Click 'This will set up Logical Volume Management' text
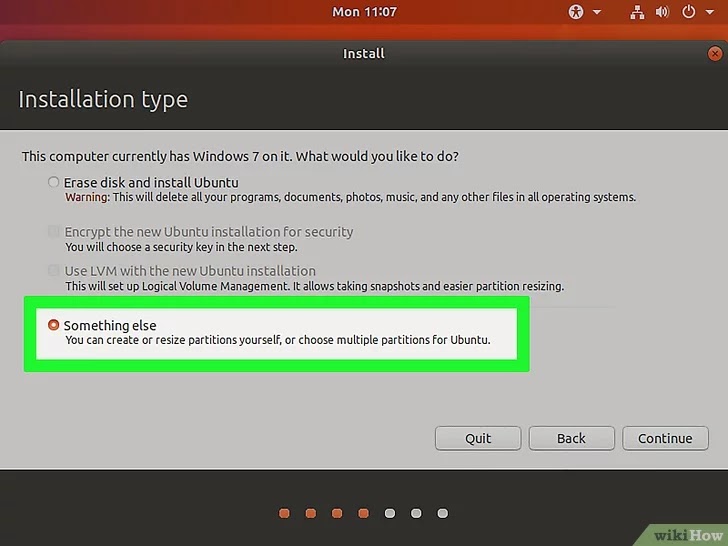 click(x=314, y=286)
